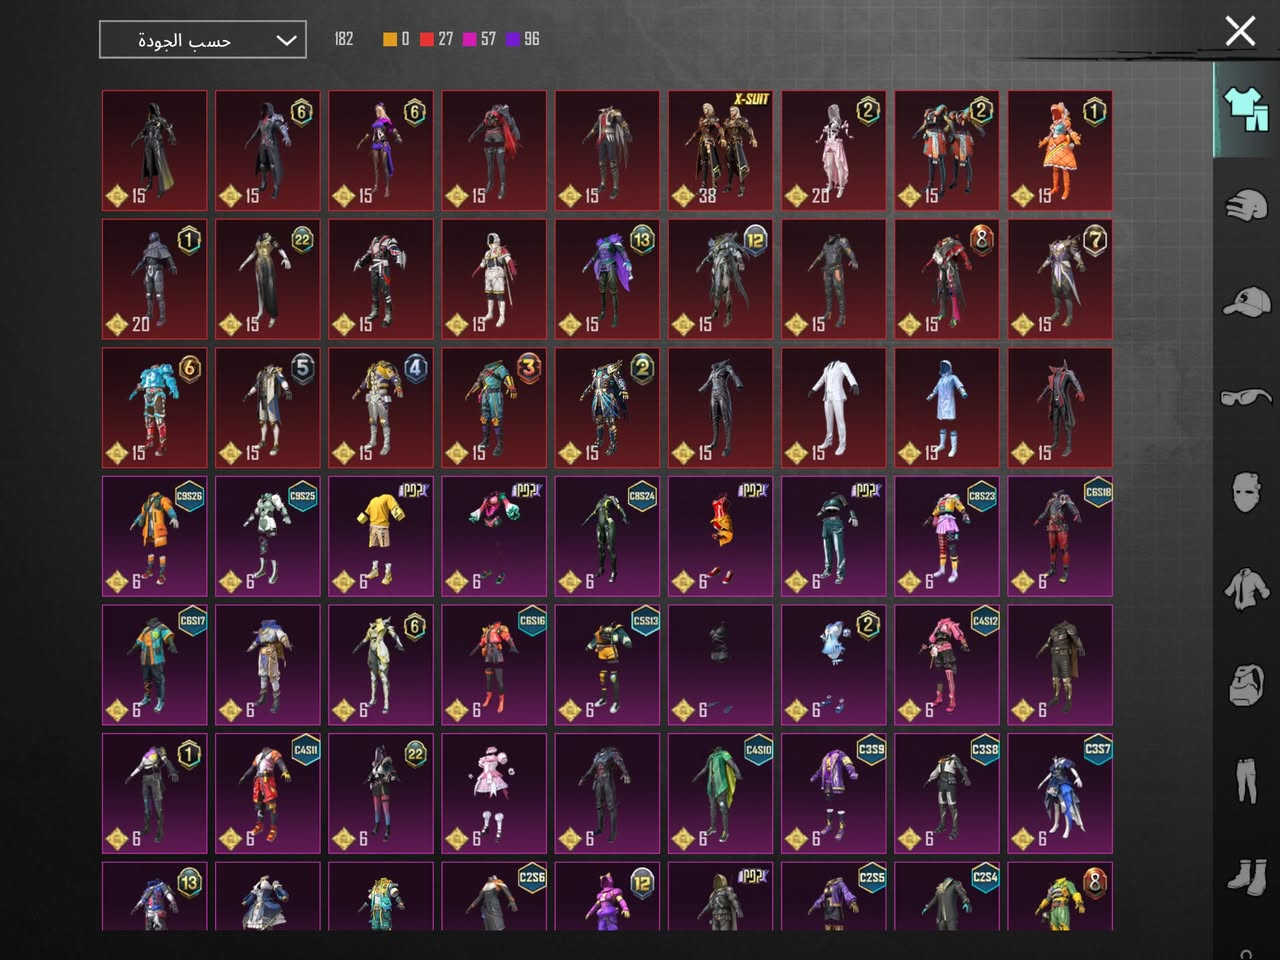Select the X-SUIT outfit thumbnail

(x=720, y=150)
